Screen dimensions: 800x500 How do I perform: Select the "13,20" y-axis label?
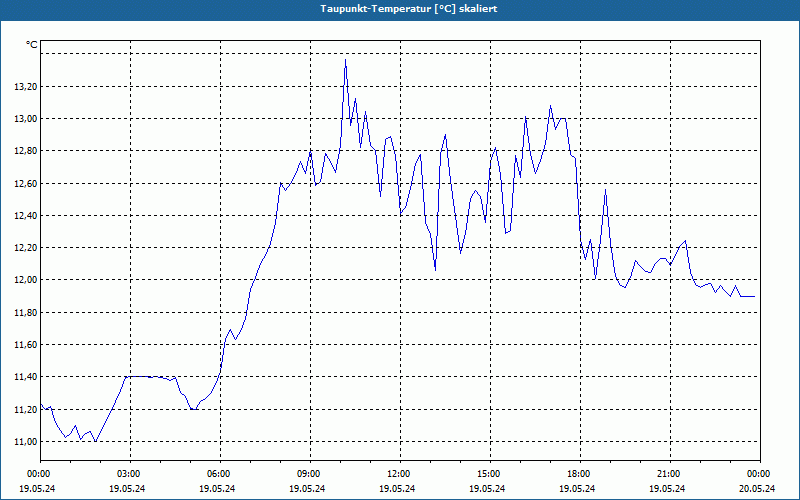pyautogui.click(x=26, y=87)
